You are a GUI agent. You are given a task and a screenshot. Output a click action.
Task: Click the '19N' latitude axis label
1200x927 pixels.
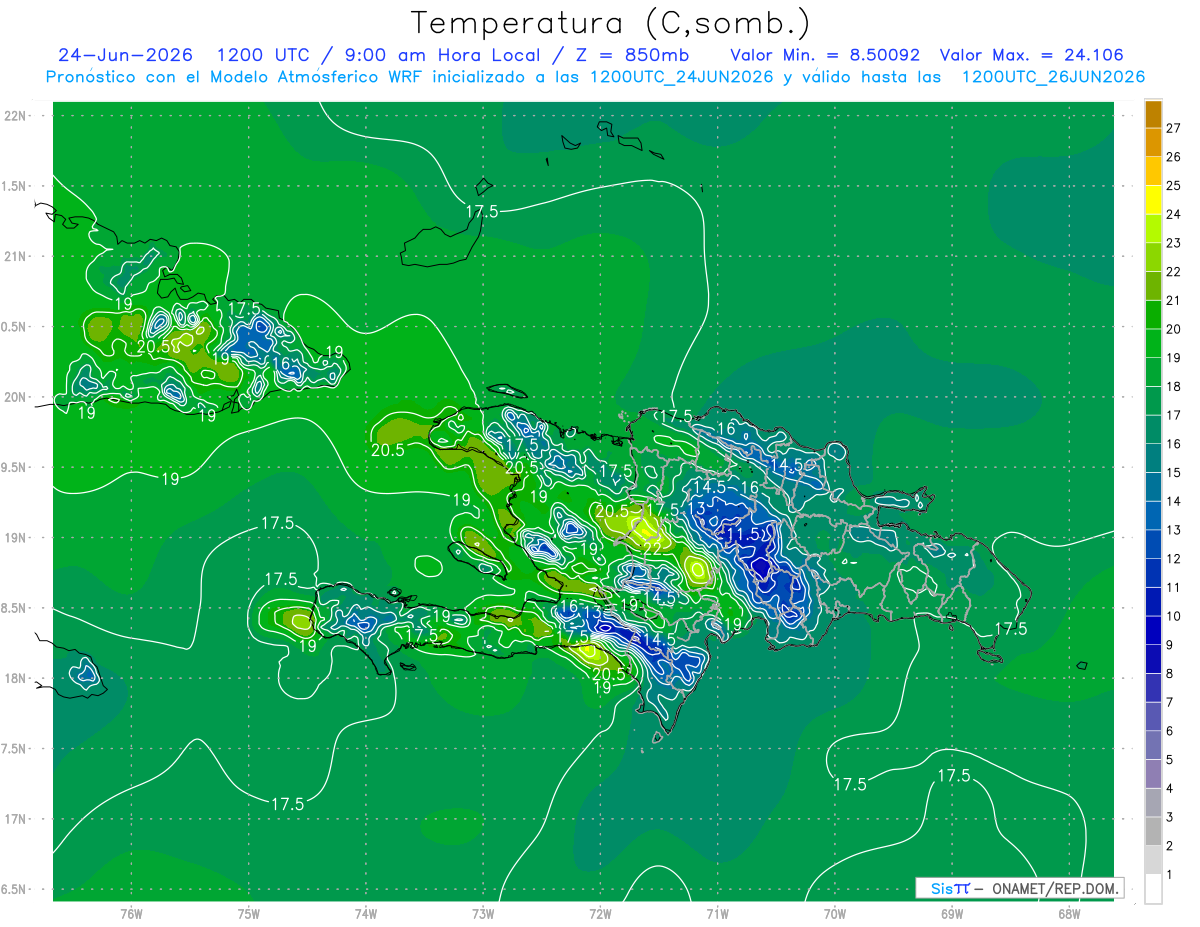[15, 538]
